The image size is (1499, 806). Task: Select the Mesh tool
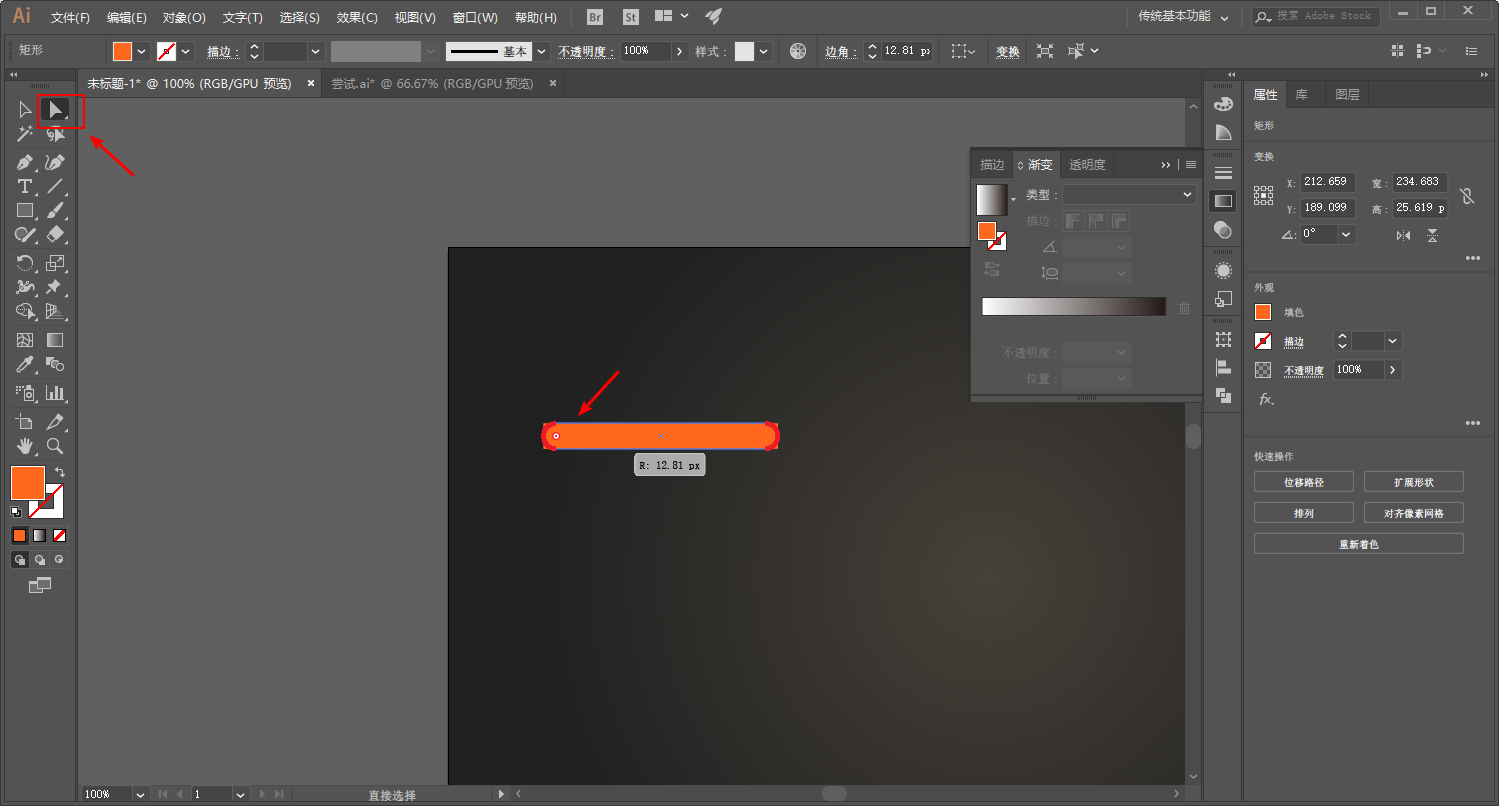coord(25,341)
